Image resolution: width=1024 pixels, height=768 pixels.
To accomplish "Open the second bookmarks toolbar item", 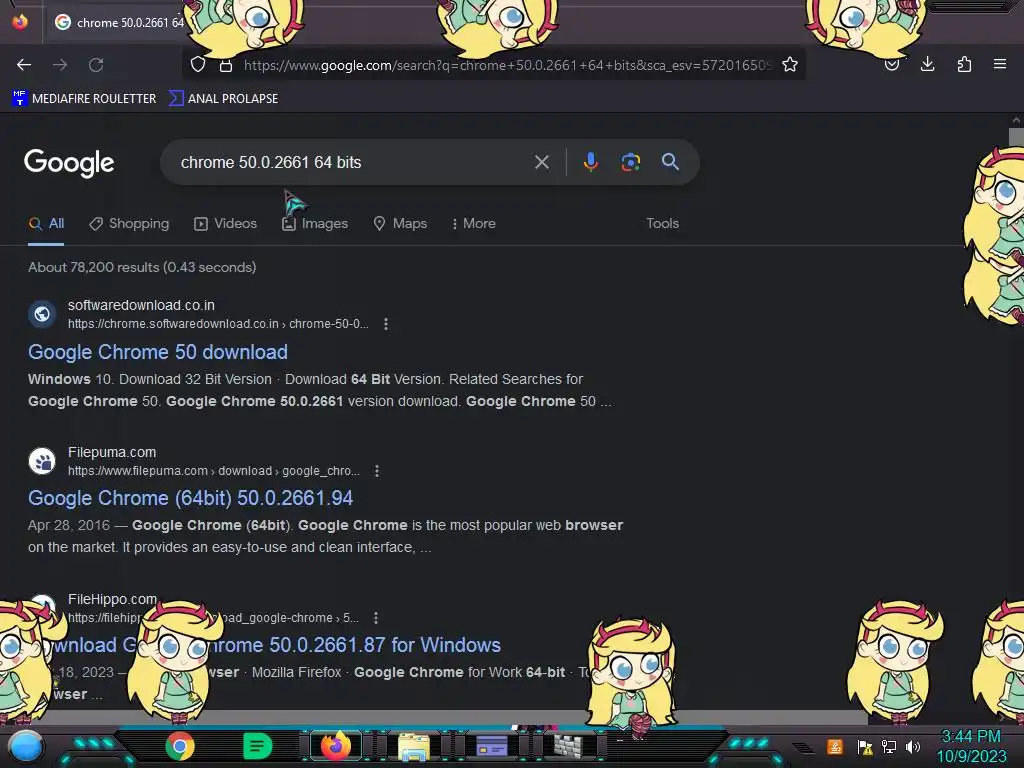I will tap(223, 99).
